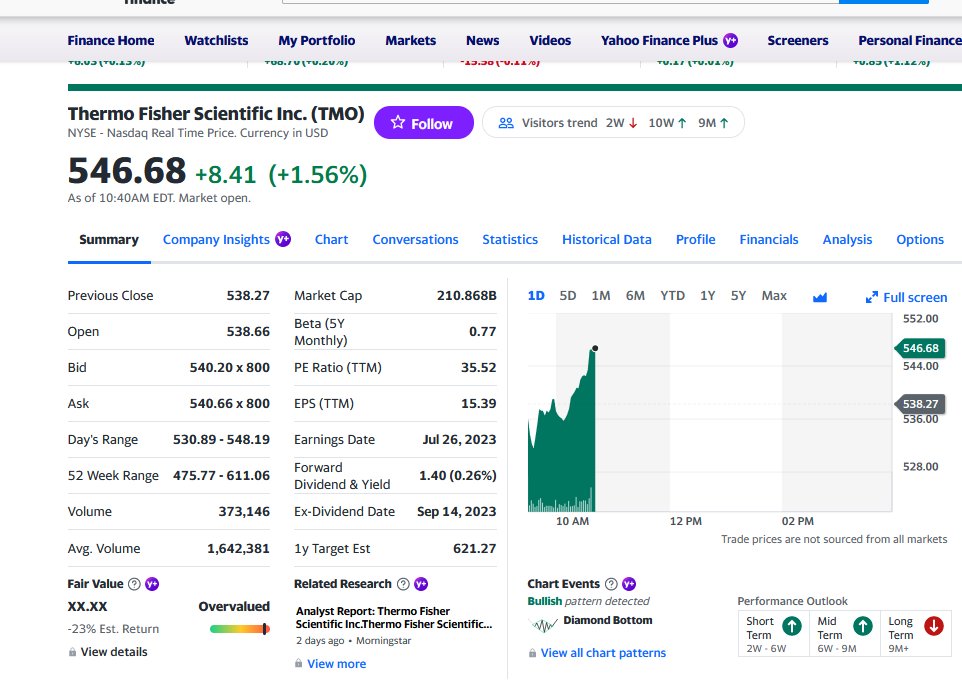The height and width of the screenshot is (691, 962).
Task: Click Related Research premium plus badge
Action: coord(421,584)
